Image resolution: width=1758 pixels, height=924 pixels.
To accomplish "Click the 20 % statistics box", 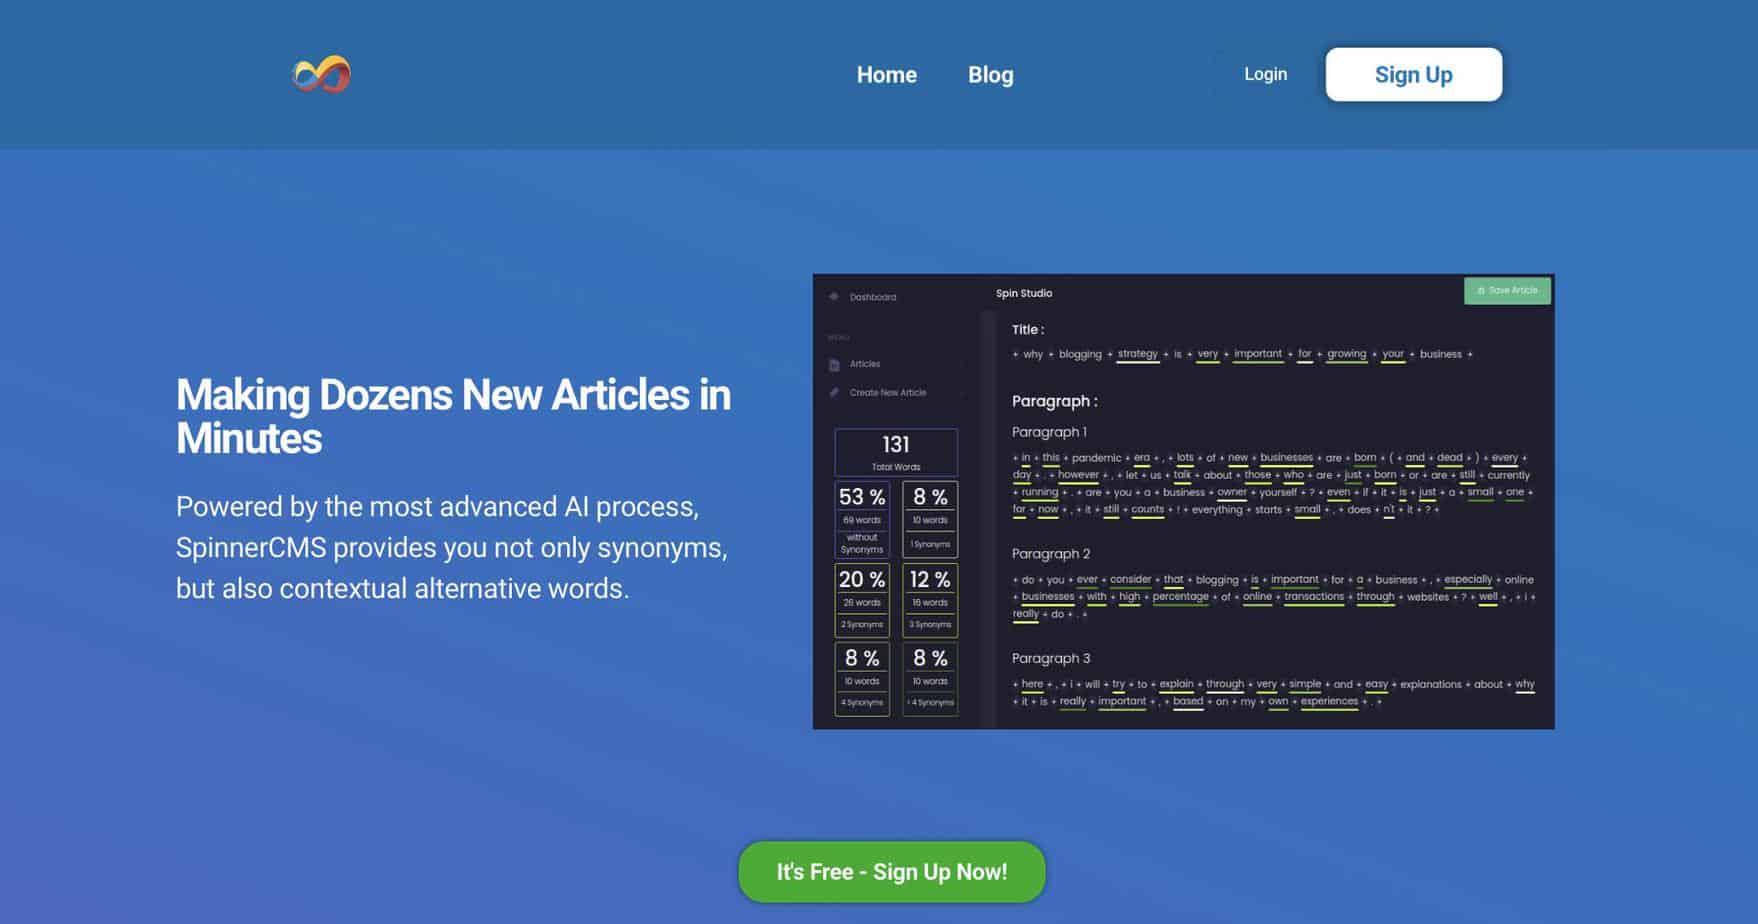I will (x=862, y=600).
